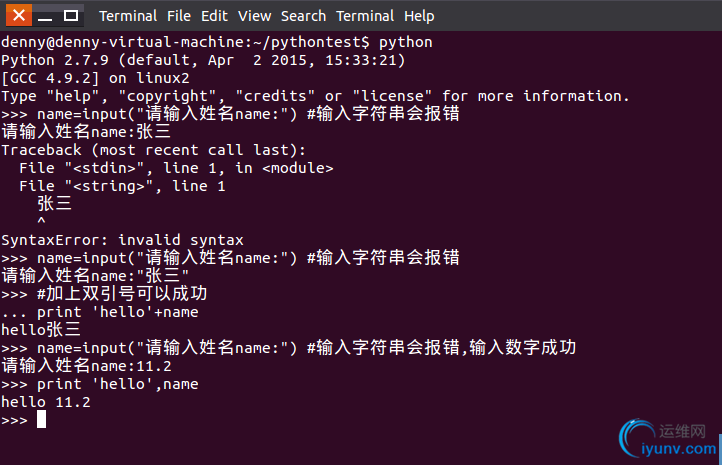This screenshot has height=465, width=722.
Task: Close the terminal window
Action: click(x=19, y=16)
